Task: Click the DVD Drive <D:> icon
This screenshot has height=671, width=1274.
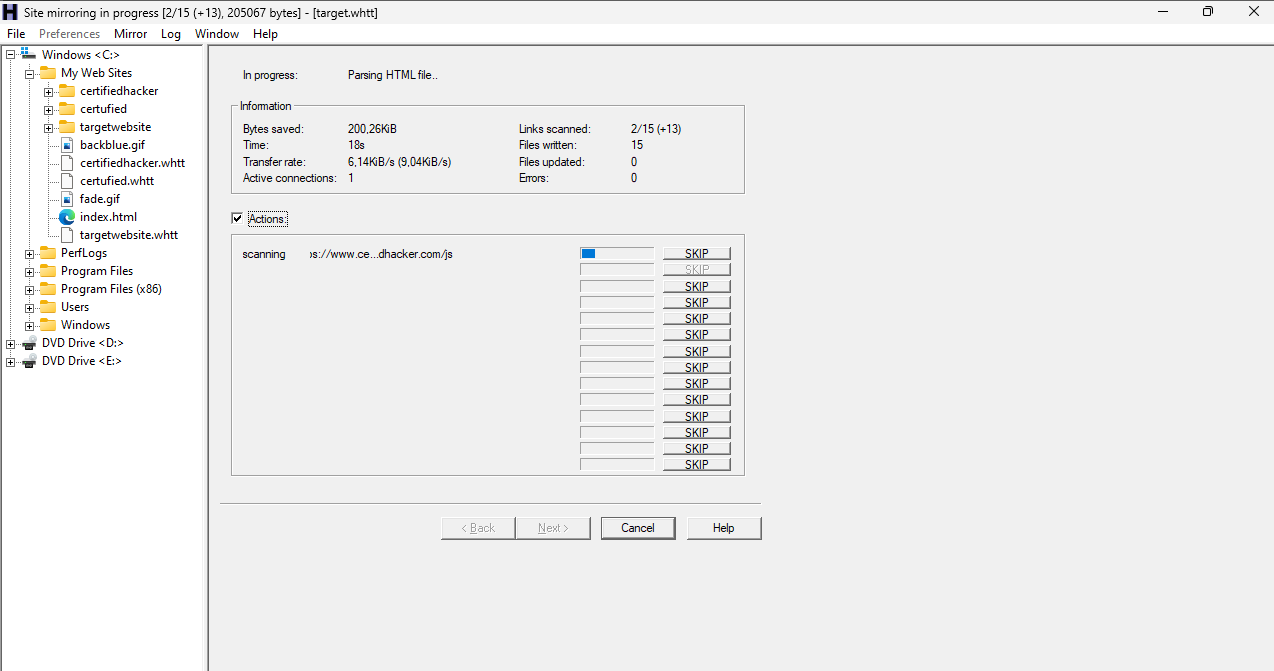Action: 29,342
